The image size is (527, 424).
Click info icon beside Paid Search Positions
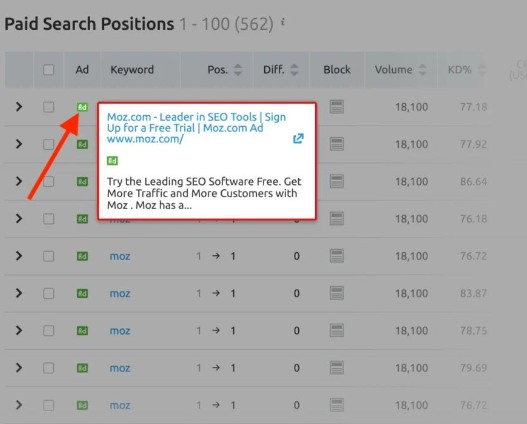(x=283, y=22)
